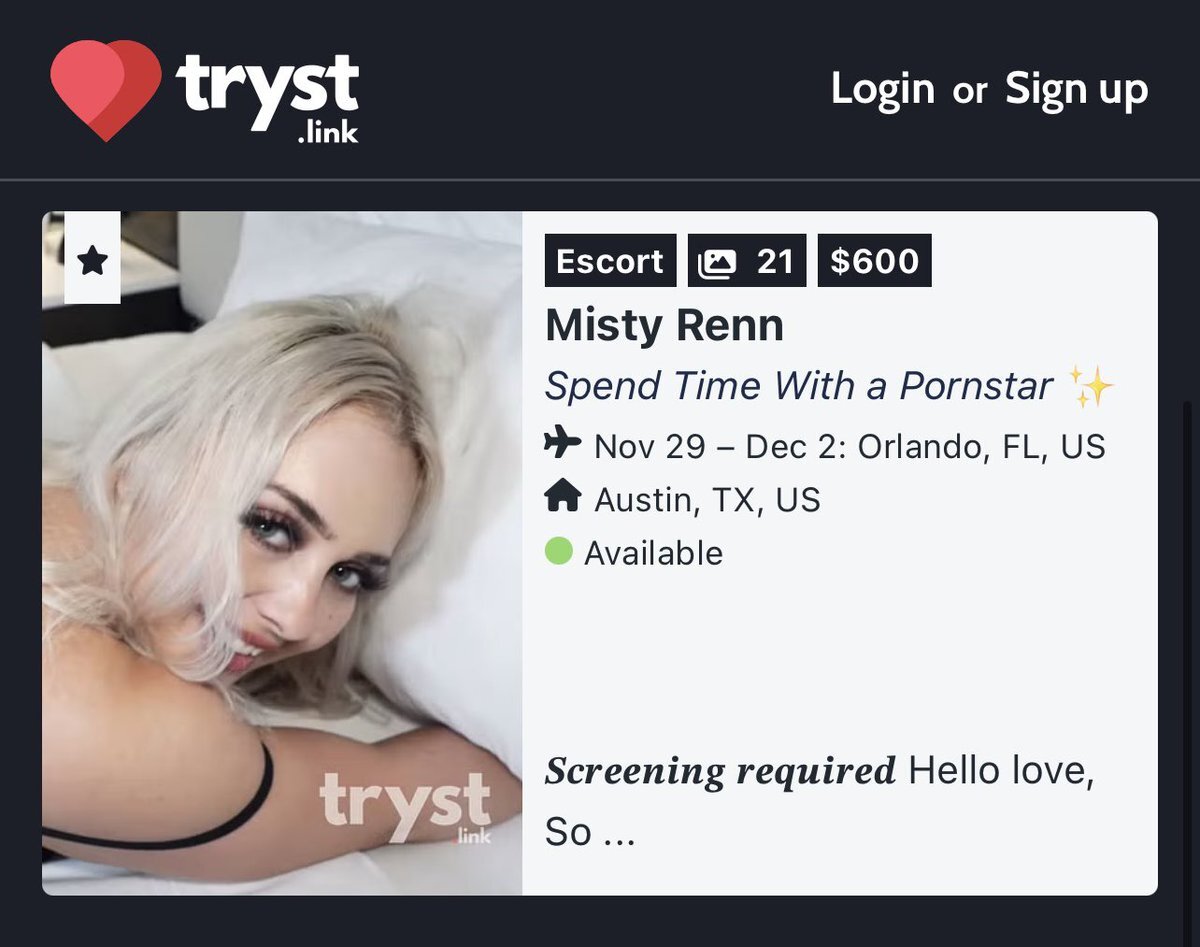Open the Misty Renn profile name
This screenshot has height=947, width=1200.
[x=664, y=325]
